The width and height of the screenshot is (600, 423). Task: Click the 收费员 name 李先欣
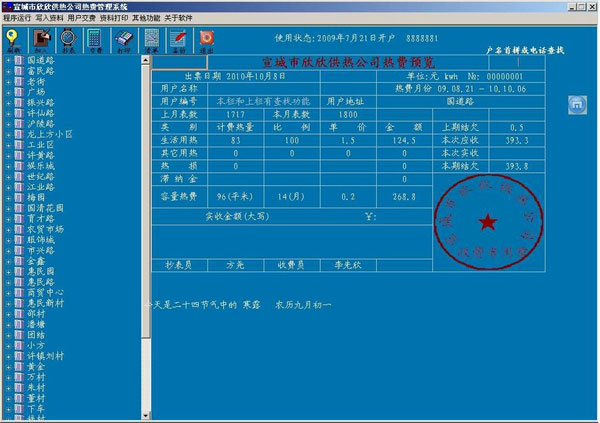click(348, 265)
